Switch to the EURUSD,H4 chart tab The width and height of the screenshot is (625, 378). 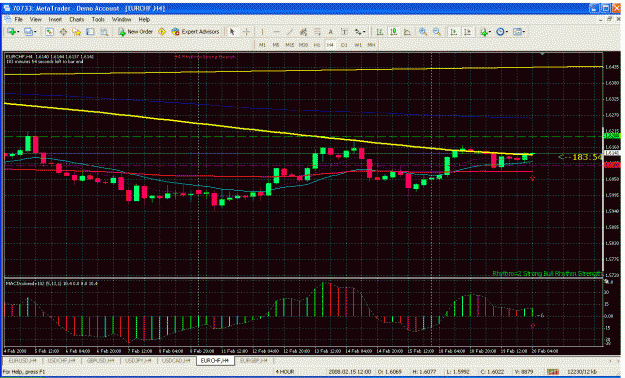tap(23, 360)
